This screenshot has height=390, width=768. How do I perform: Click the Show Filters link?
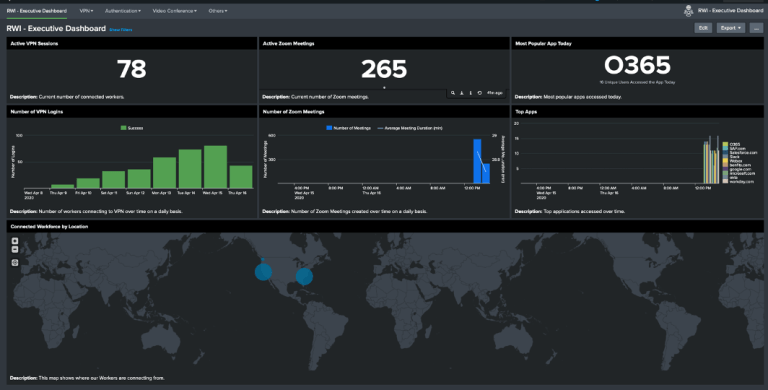tap(120, 30)
